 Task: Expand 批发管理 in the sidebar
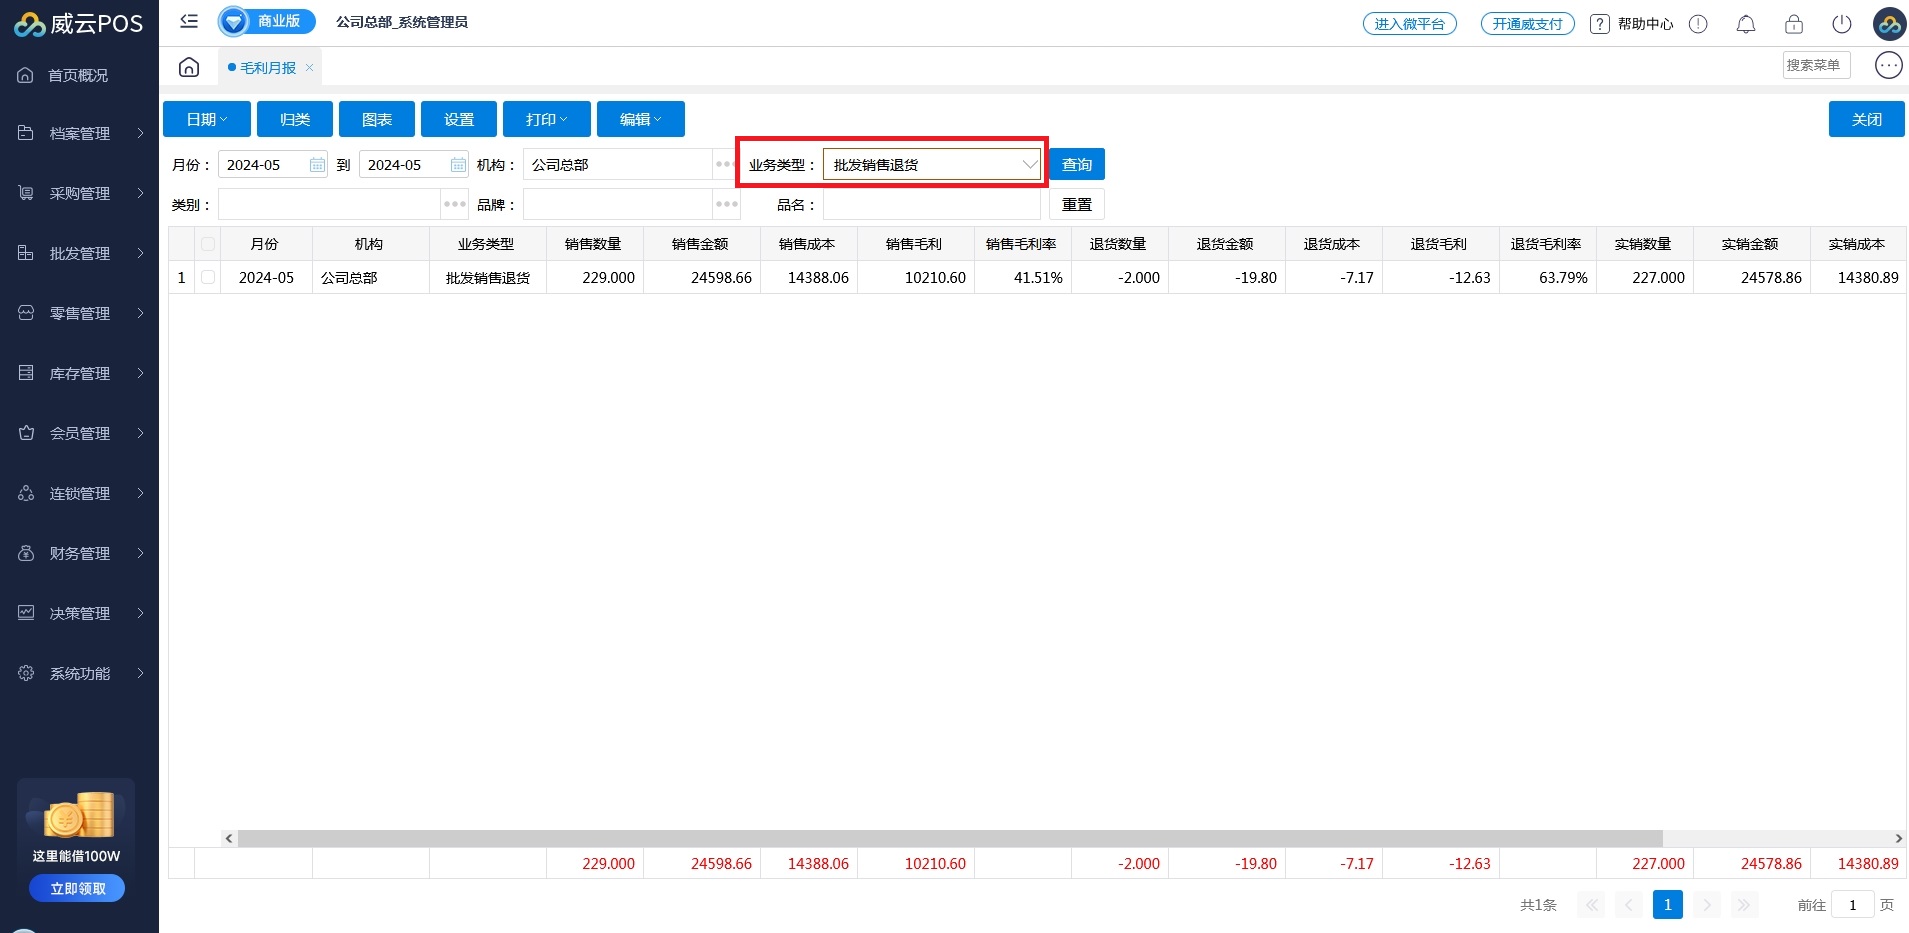80,253
